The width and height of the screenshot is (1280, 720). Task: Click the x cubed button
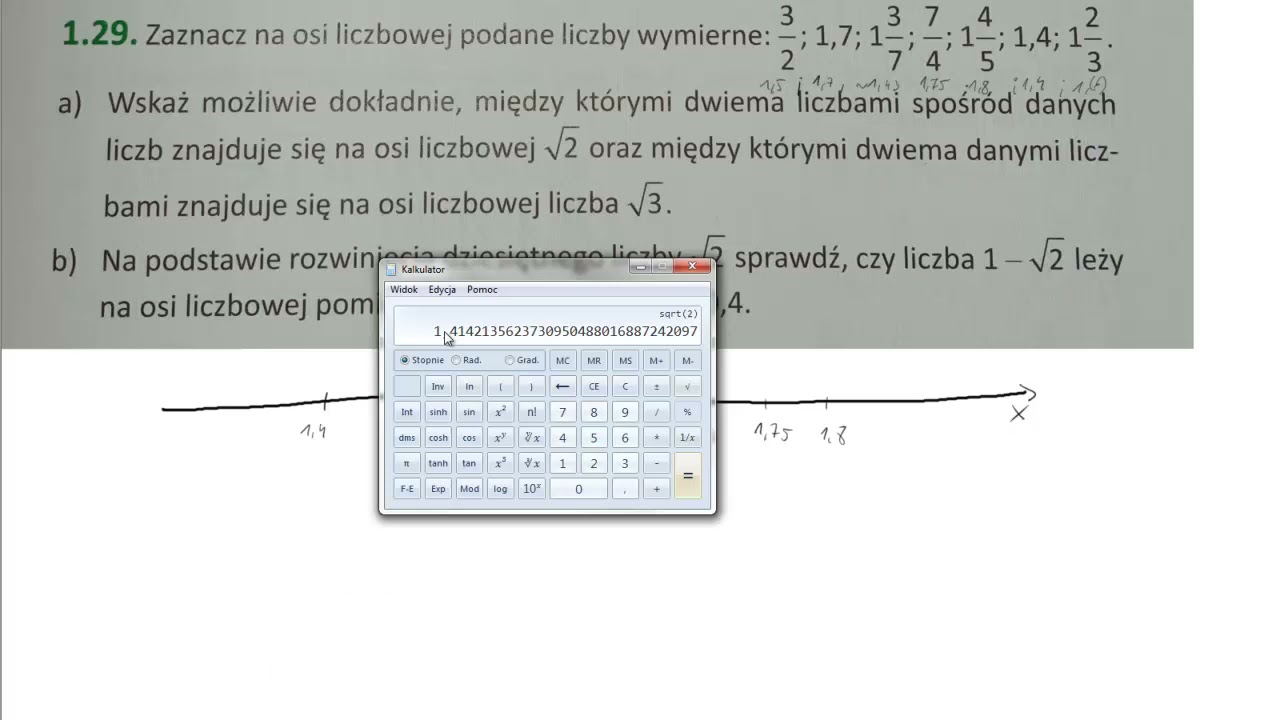pos(500,463)
